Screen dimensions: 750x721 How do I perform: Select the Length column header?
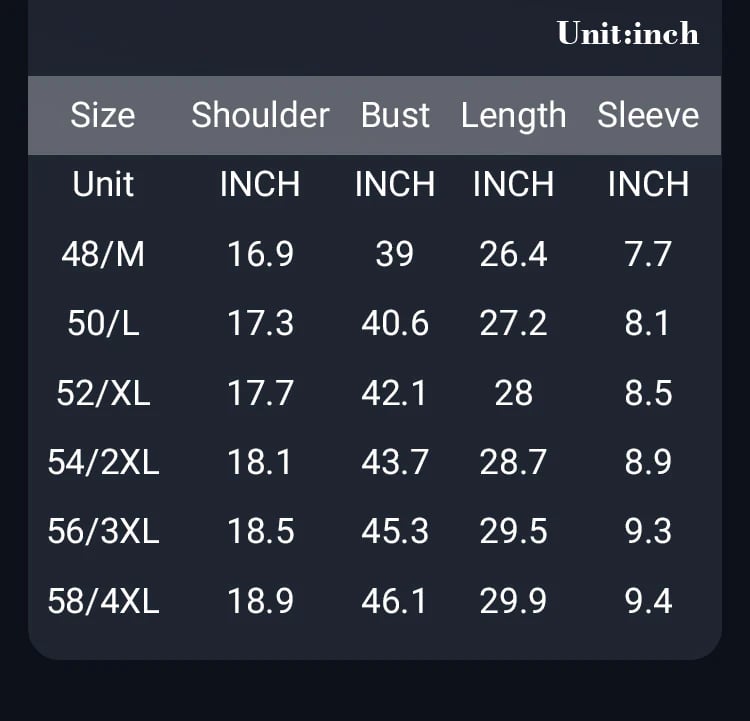[x=513, y=116]
